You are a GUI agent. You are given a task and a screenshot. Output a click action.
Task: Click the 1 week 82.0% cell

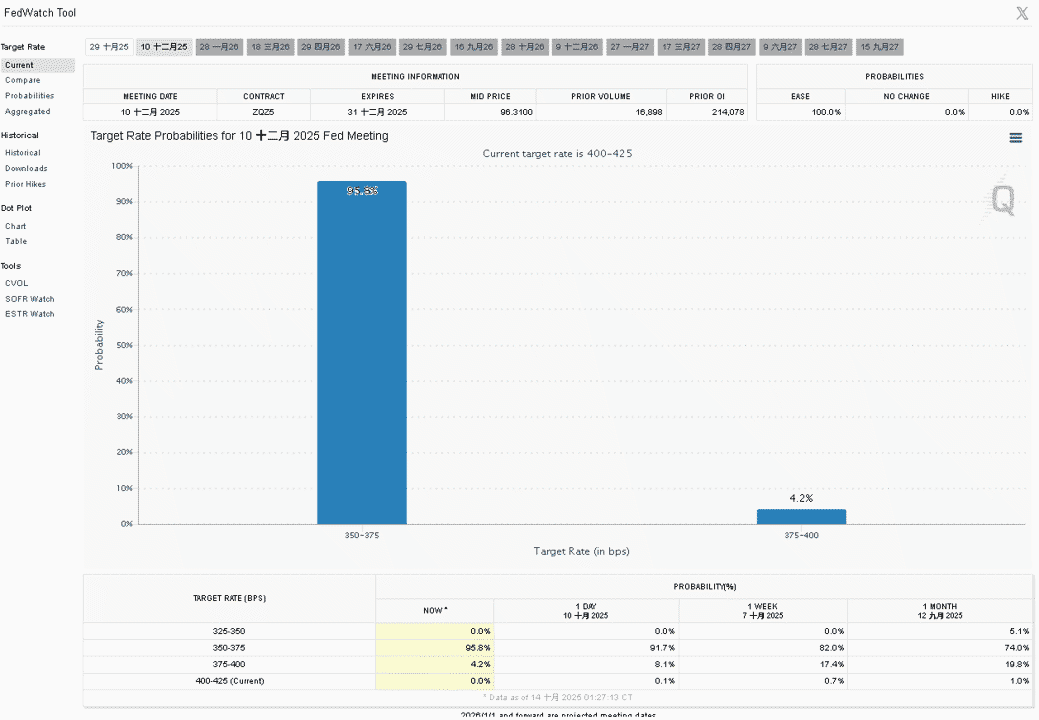763,648
